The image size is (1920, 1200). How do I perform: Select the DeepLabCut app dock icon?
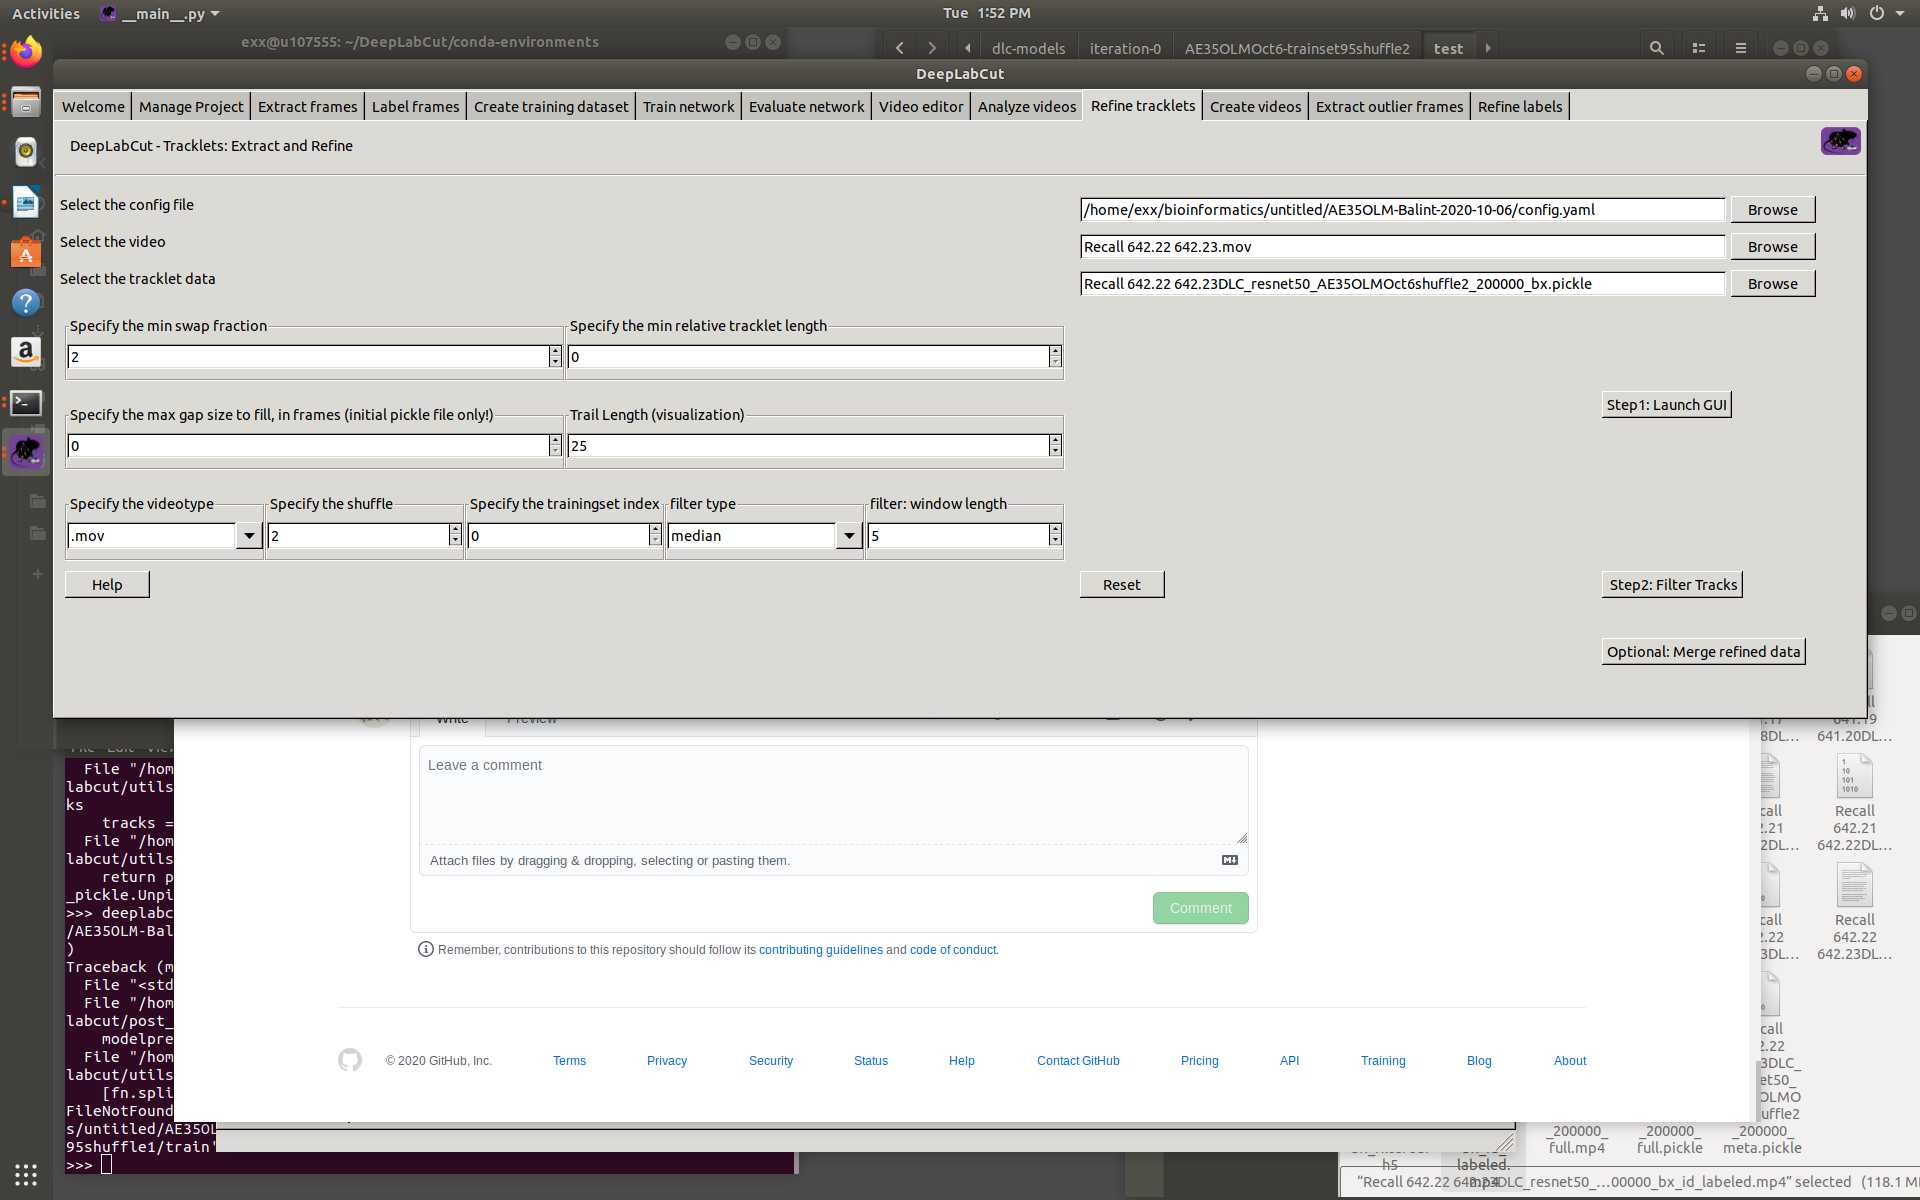(x=26, y=453)
